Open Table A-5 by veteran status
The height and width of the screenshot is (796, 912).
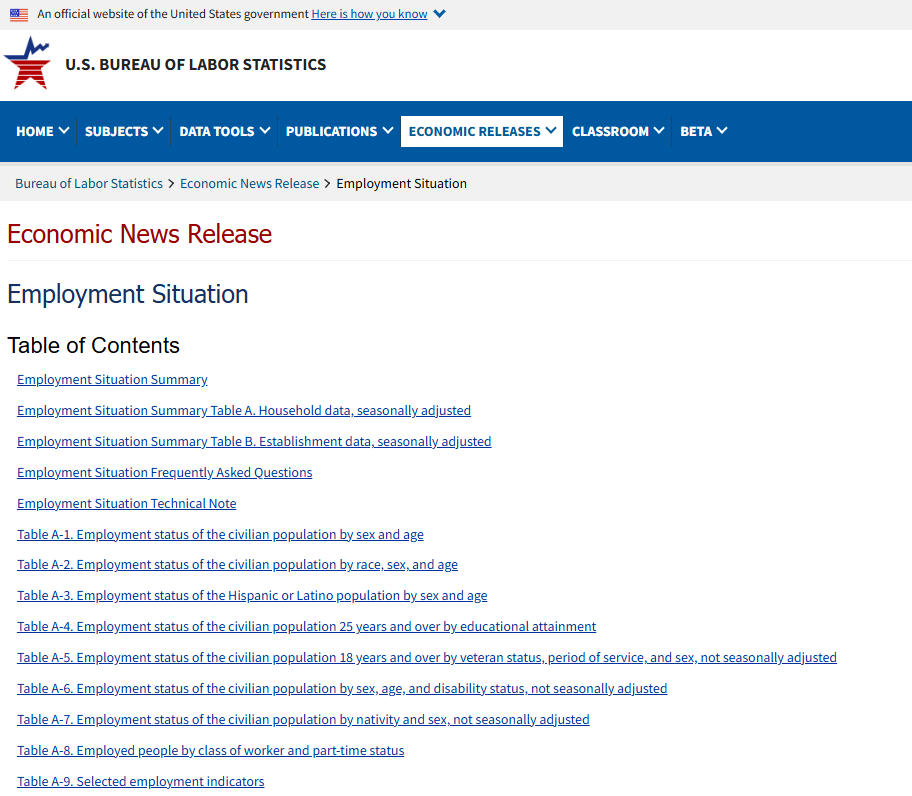point(427,658)
